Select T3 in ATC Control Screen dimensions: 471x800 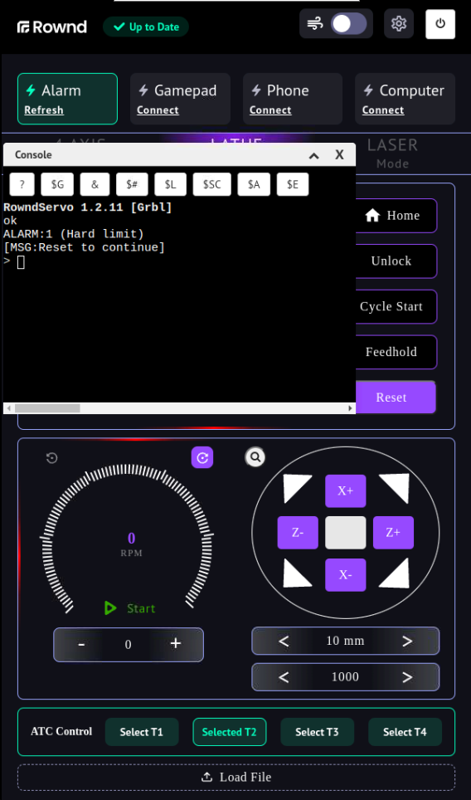[317, 732]
